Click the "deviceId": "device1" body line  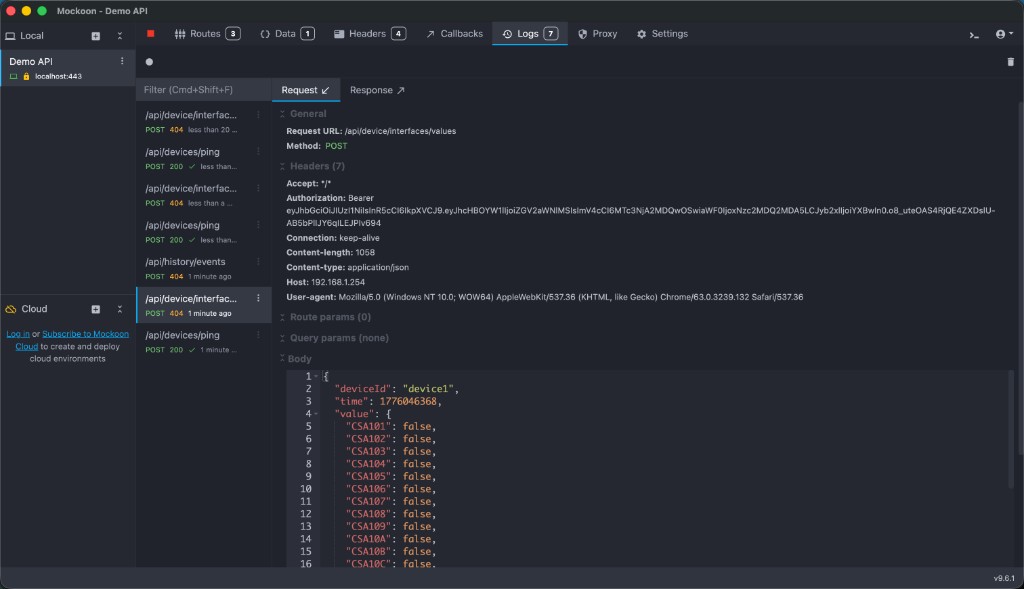397,389
